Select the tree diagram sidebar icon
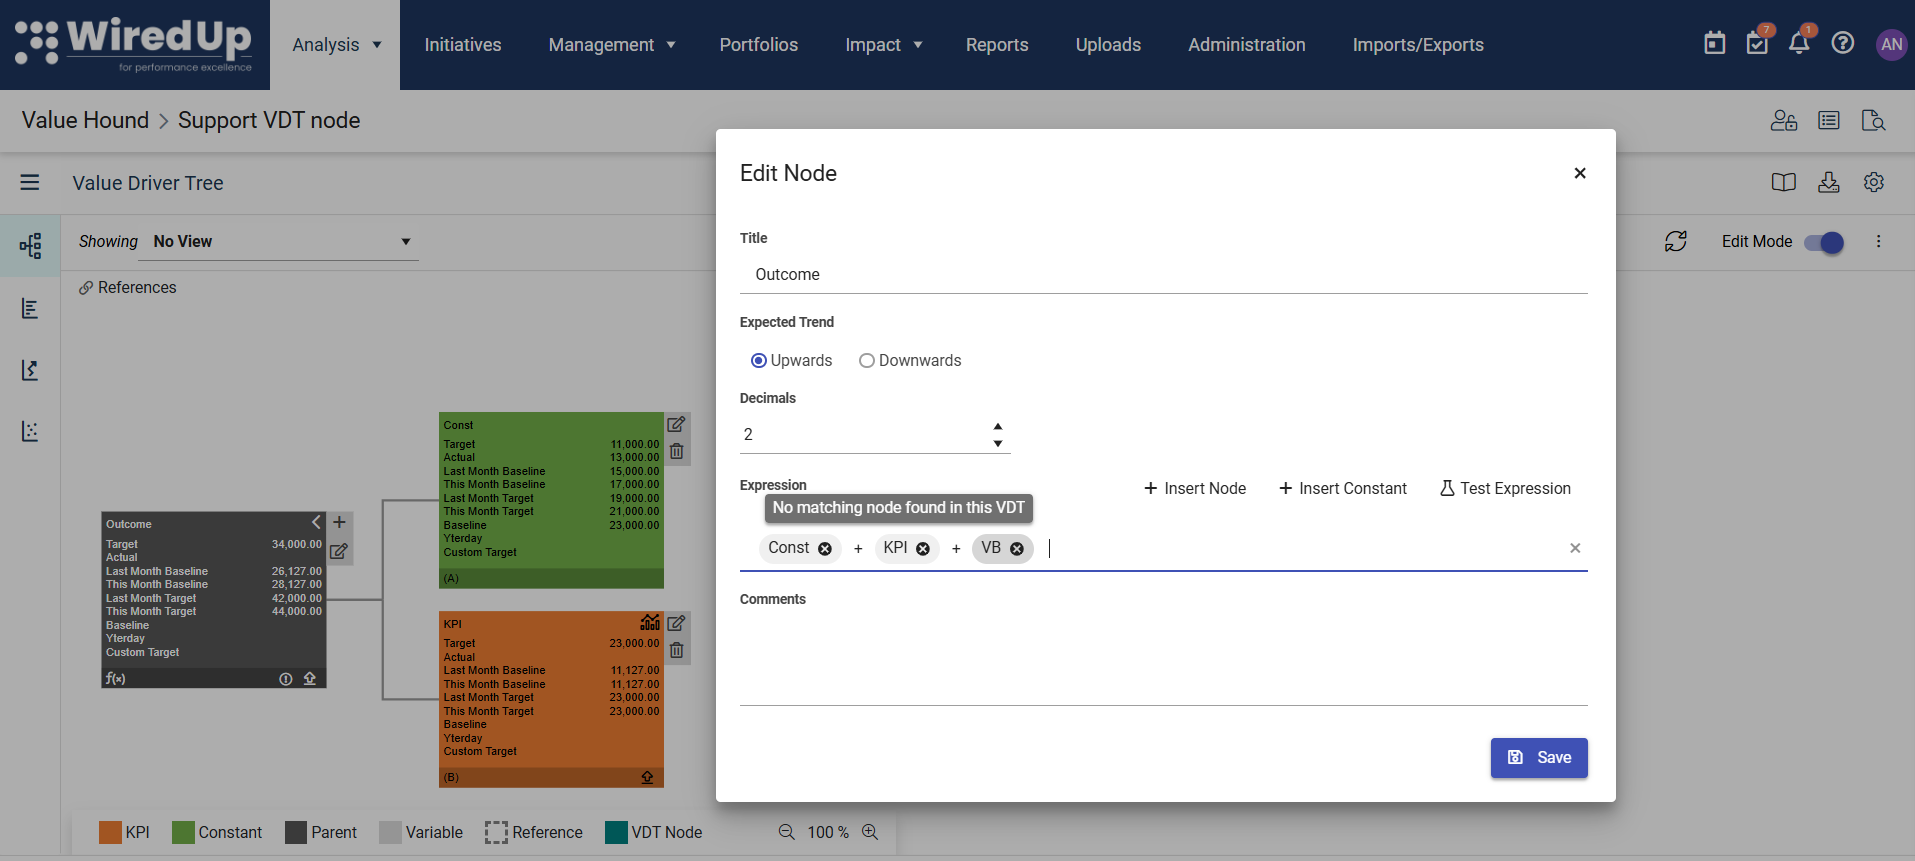The width and height of the screenshot is (1915, 861). [x=30, y=245]
